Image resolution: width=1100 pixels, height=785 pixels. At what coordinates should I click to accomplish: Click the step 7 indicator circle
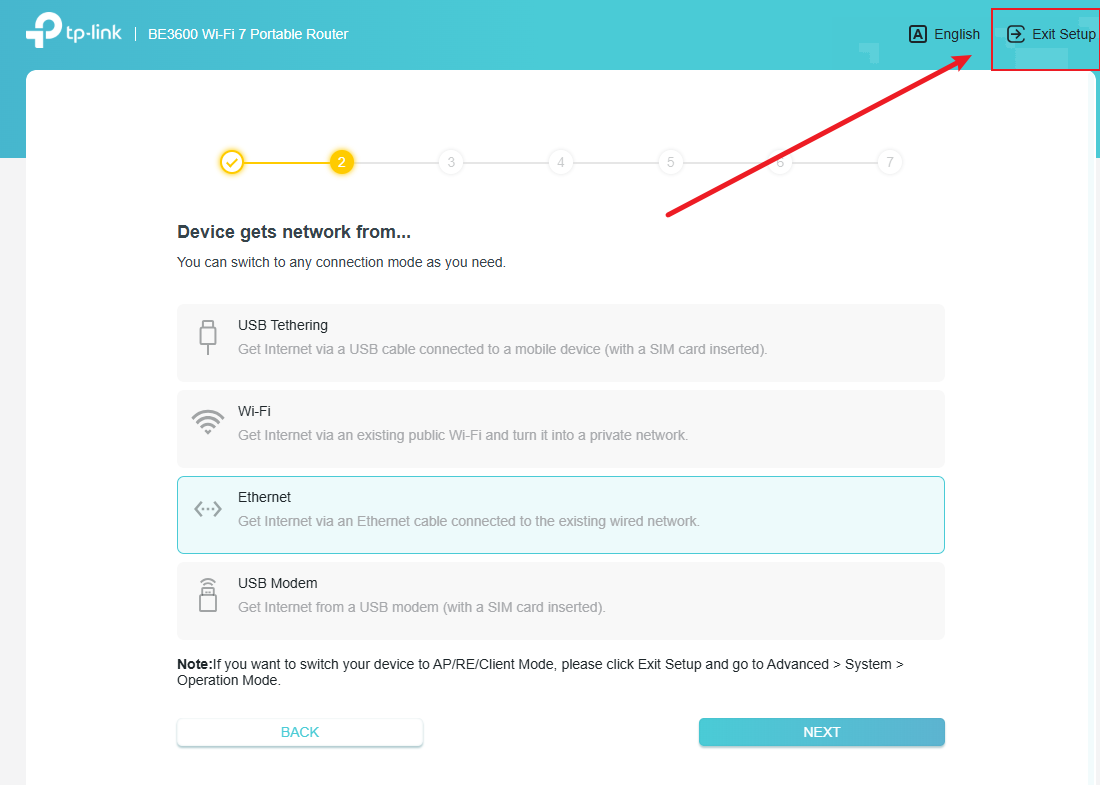(x=890, y=161)
